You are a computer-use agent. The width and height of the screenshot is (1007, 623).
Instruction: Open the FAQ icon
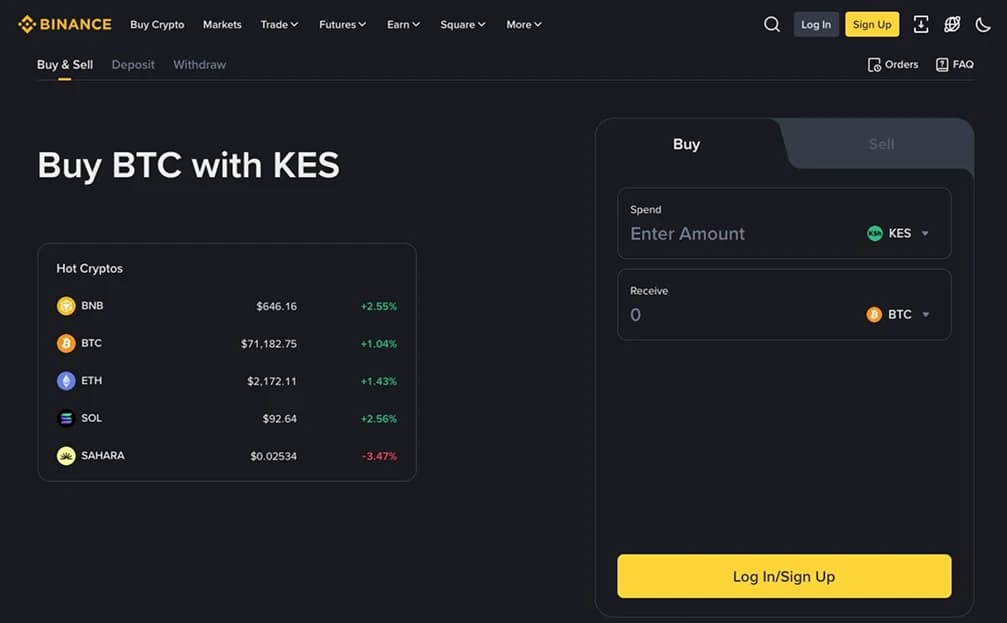click(x=941, y=64)
